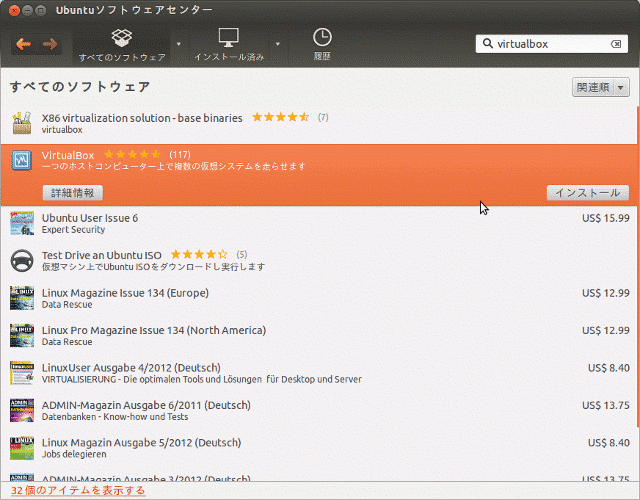Click the US$ 8.40 price of LinuxUser Ausgabe
Viewport: 640px width, 500px height.
(609, 368)
